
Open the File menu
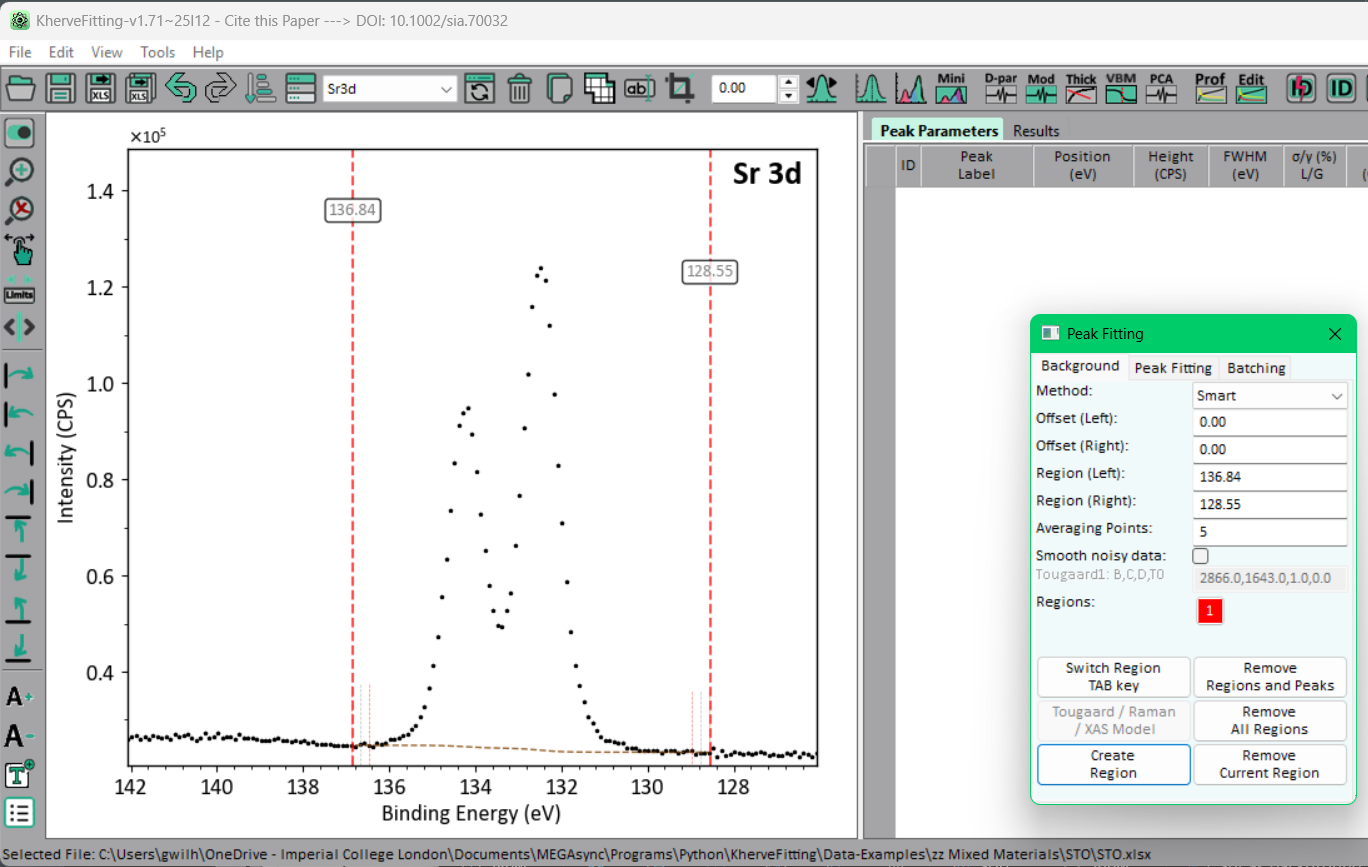point(20,52)
